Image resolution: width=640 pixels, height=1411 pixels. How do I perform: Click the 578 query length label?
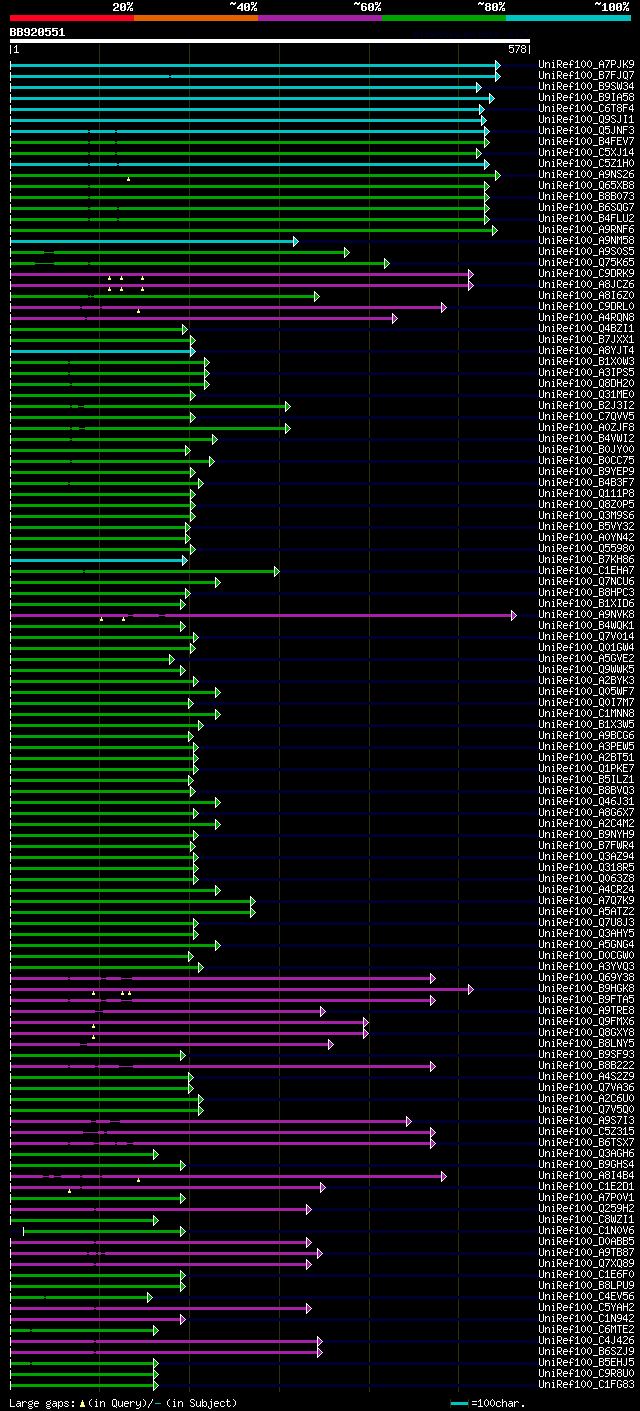518,49
